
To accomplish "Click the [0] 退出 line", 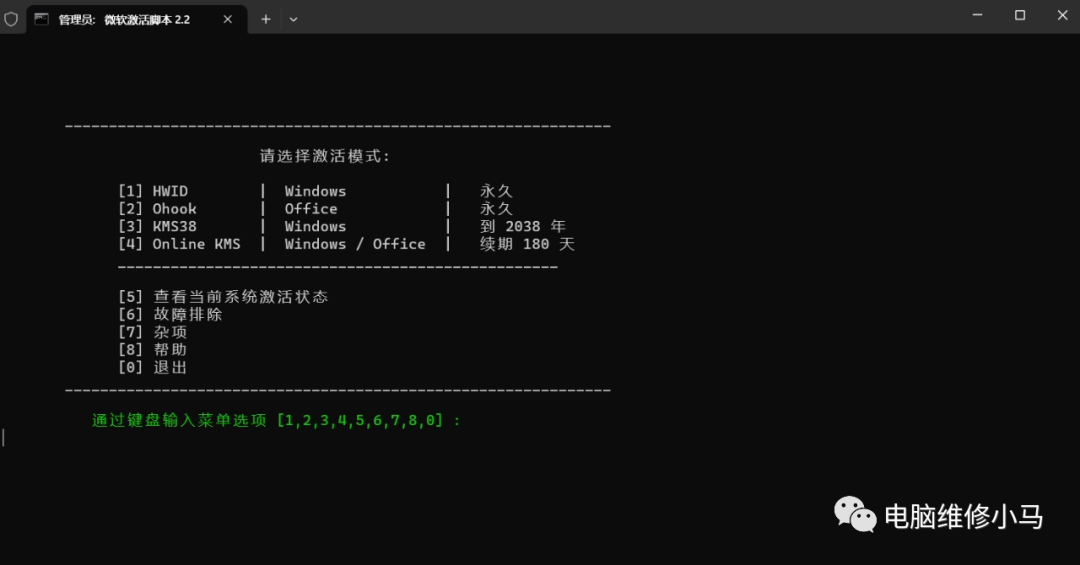I will [153, 367].
